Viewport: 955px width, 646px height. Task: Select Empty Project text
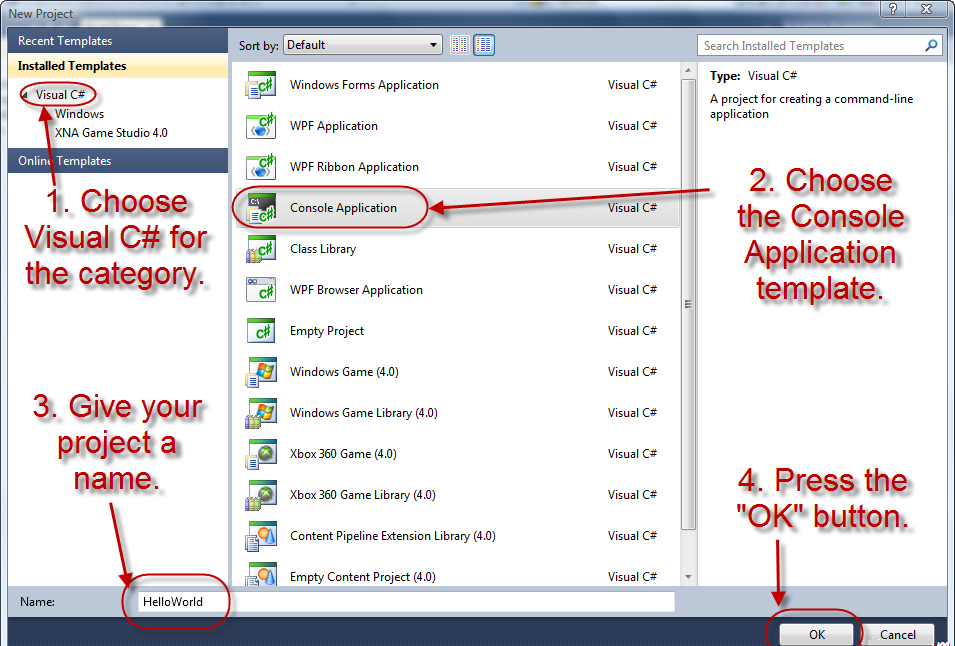tap(327, 331)
